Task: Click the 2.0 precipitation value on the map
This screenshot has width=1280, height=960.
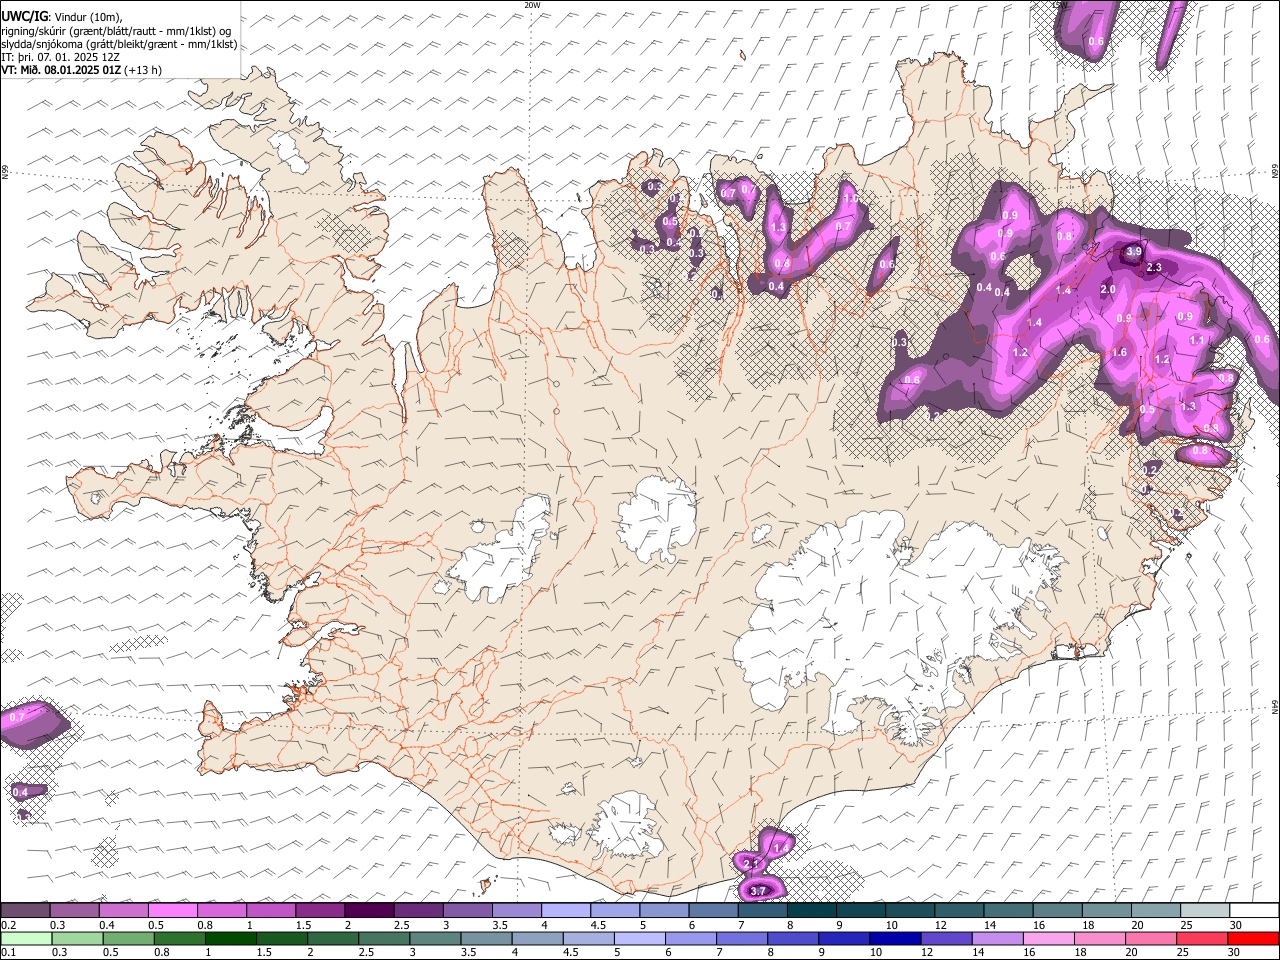Action: click(x=1107, y=289)
